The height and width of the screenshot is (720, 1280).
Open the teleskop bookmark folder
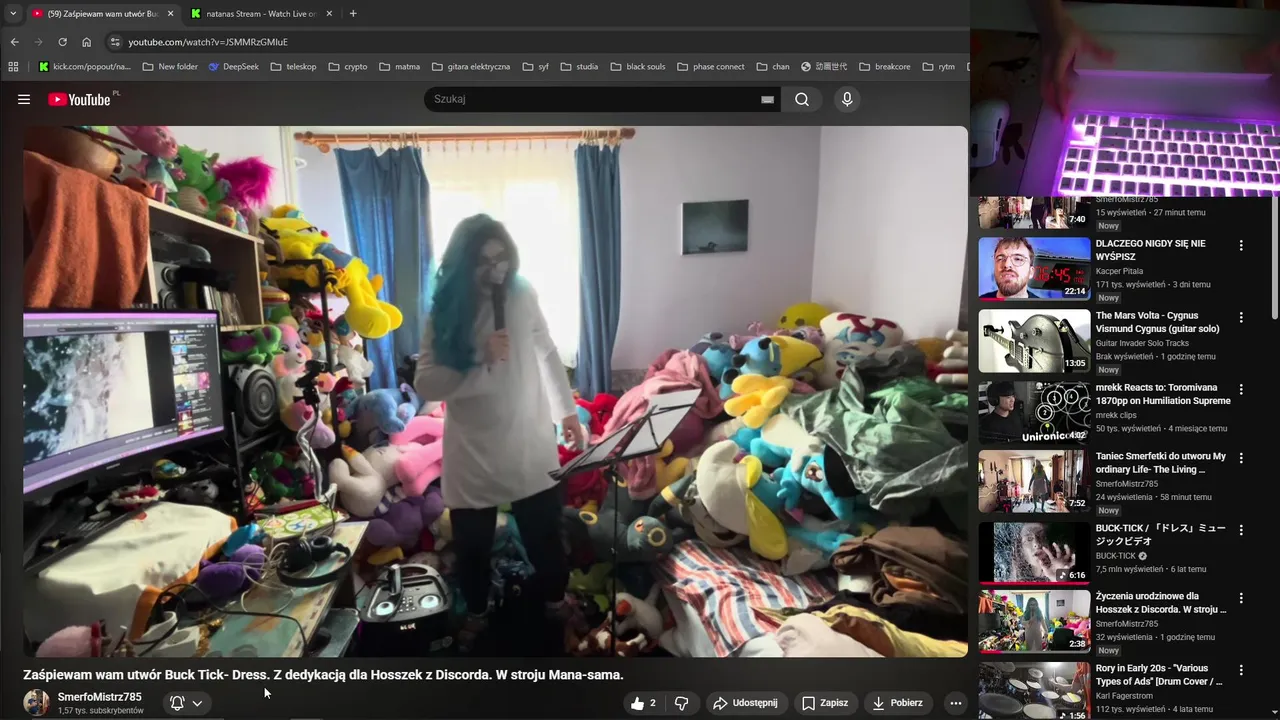pyautogui.click(x=293, y=67)
